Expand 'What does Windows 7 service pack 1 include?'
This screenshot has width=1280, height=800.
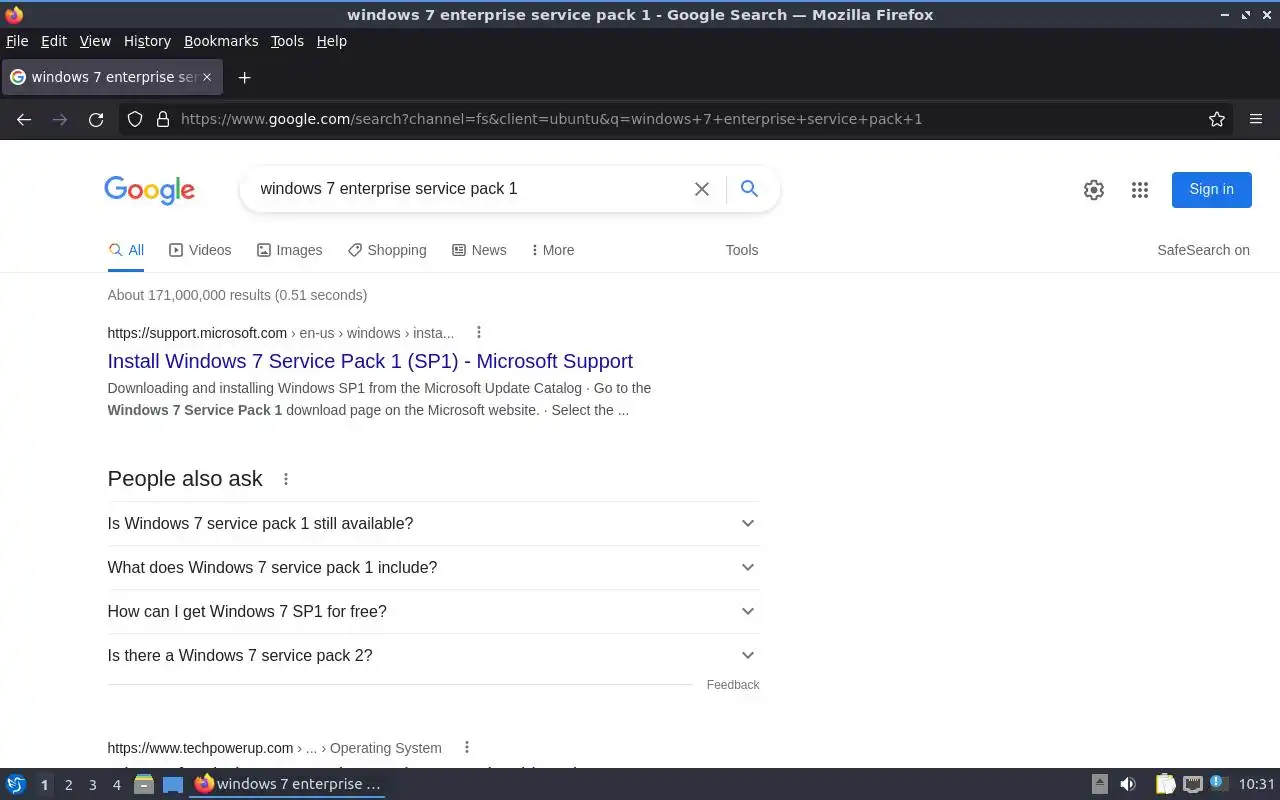(433, 567)
